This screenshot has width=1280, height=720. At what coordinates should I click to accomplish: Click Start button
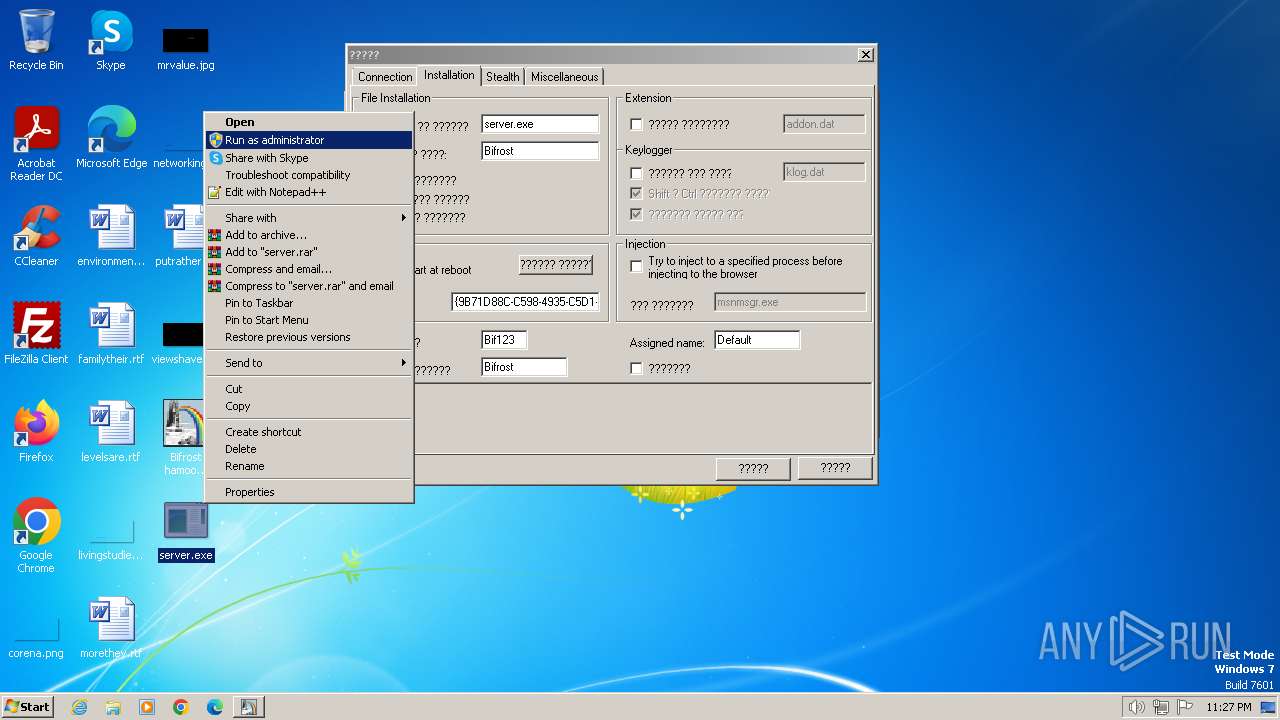(x=27, y=707)
